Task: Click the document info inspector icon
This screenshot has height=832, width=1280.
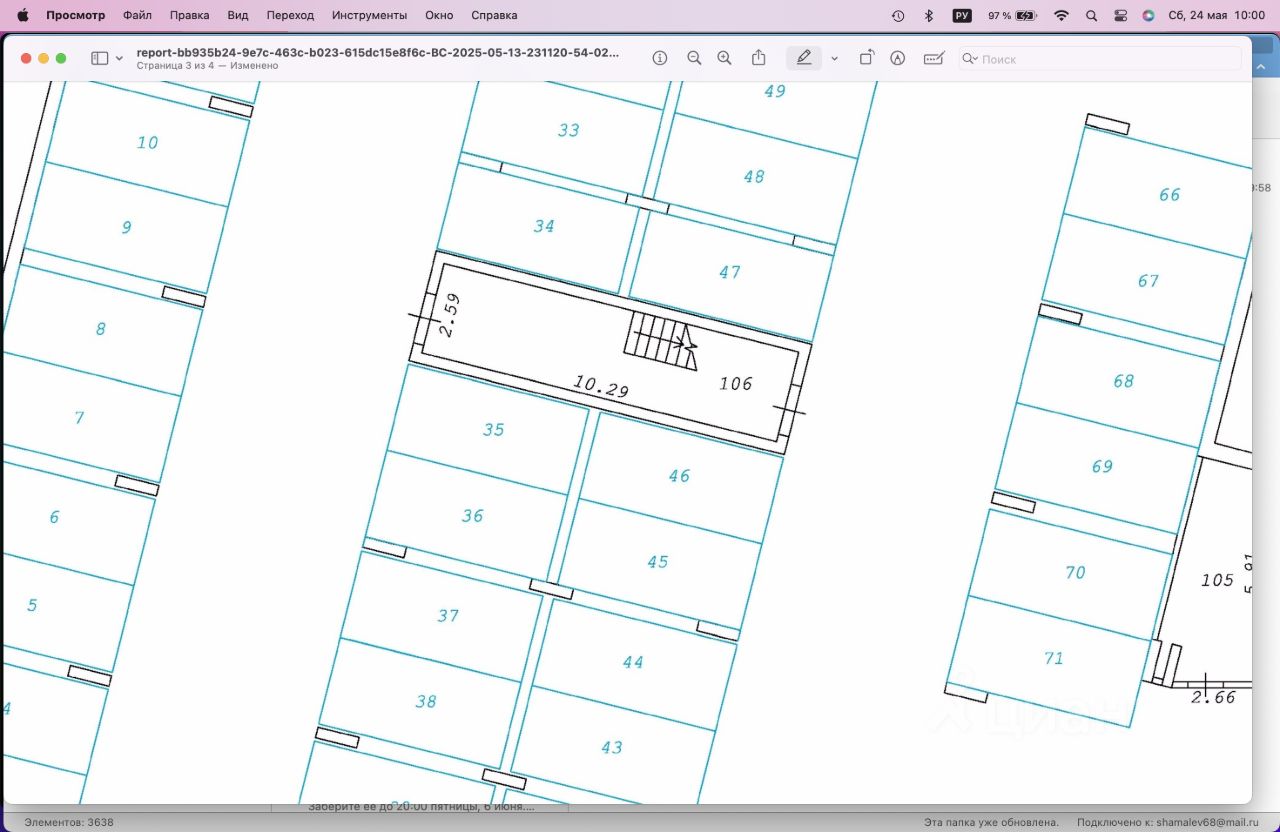Action: 660,59
